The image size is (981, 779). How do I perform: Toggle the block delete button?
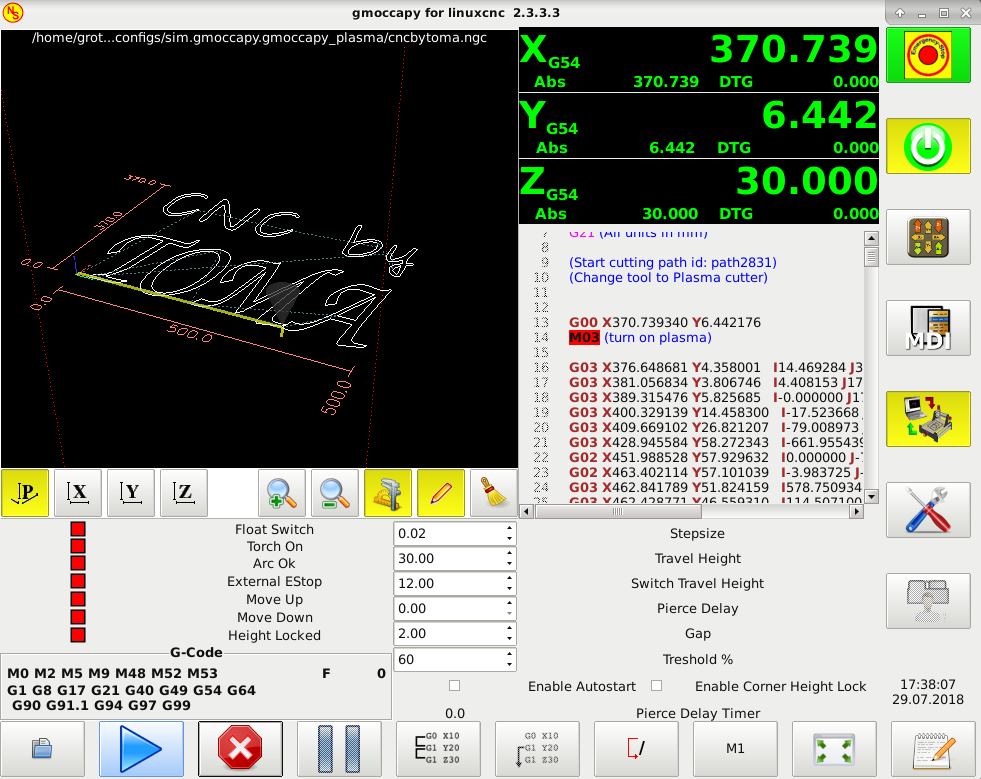pos(636,748)
